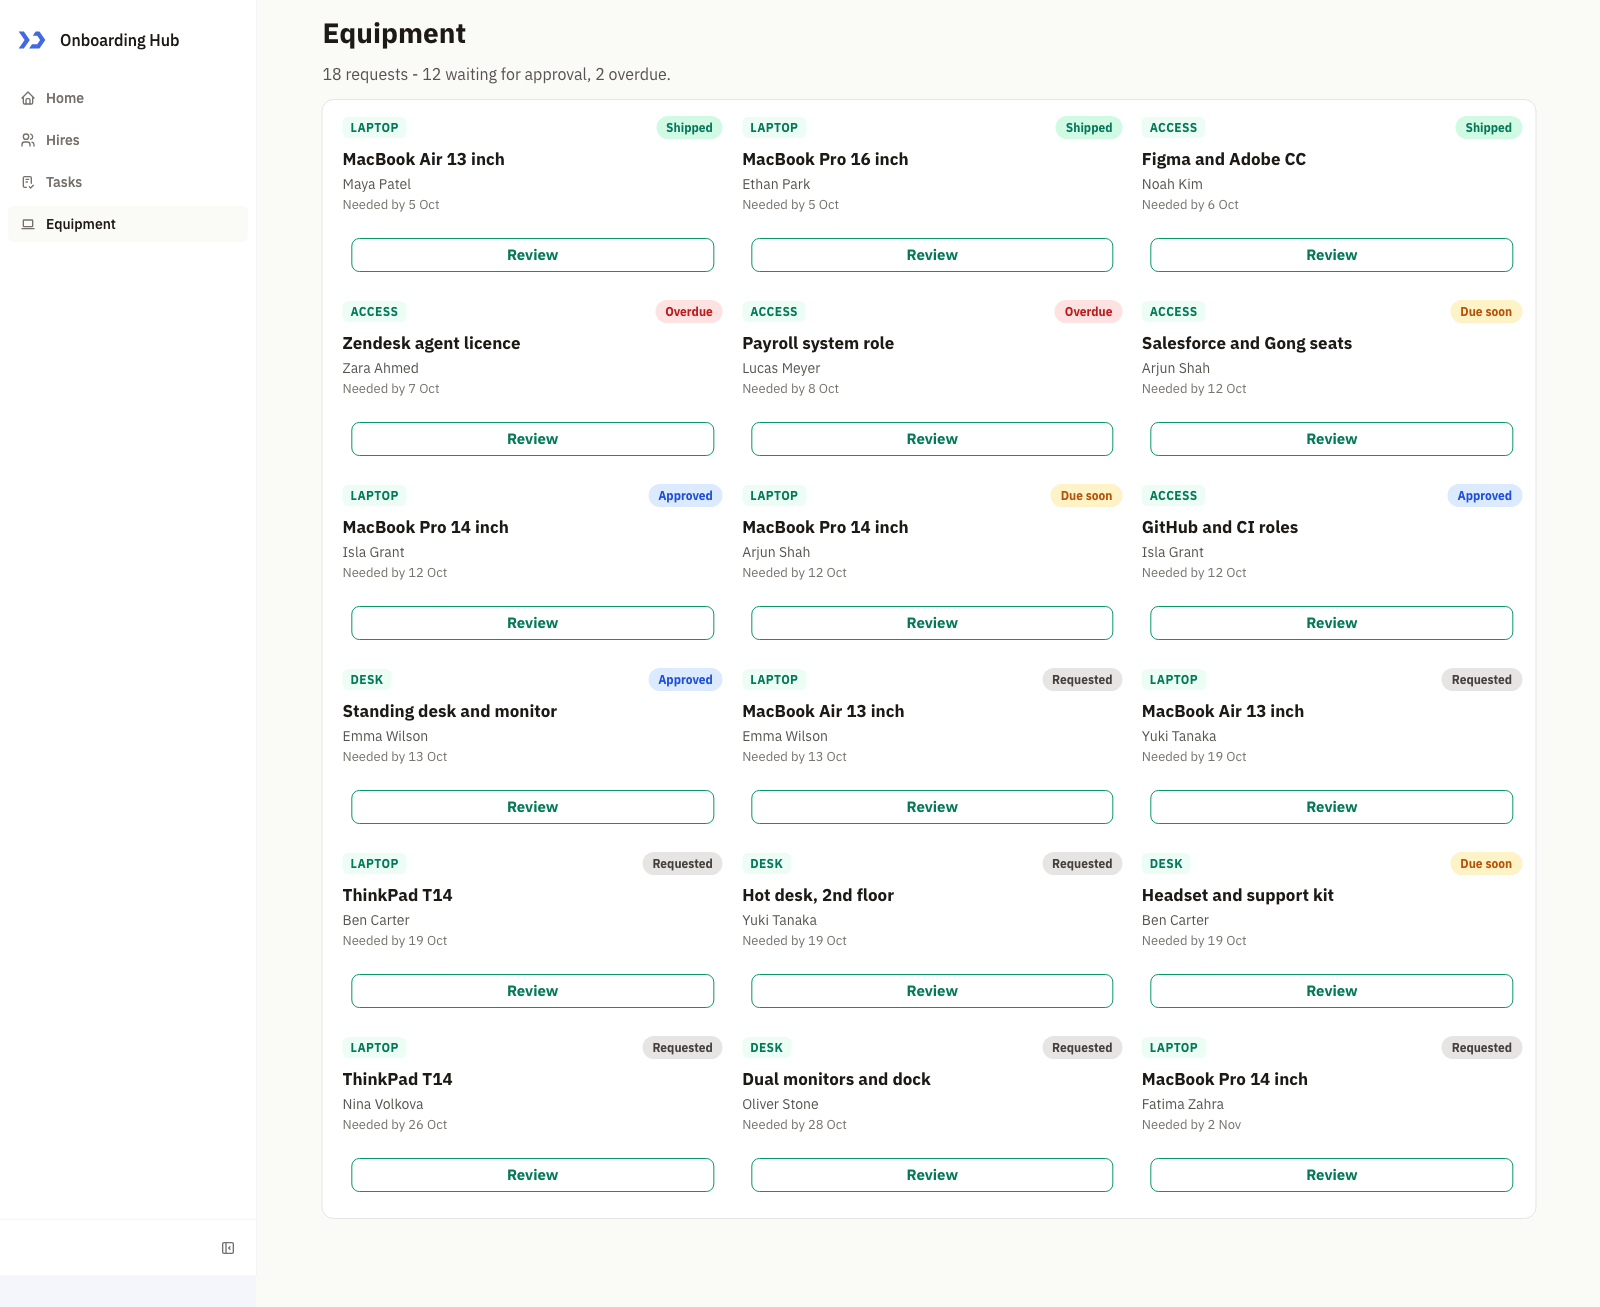Click the Home house icon in the sidebar
The height and width of the screenshot is (1307, 1600).
(x=28, y=98)
